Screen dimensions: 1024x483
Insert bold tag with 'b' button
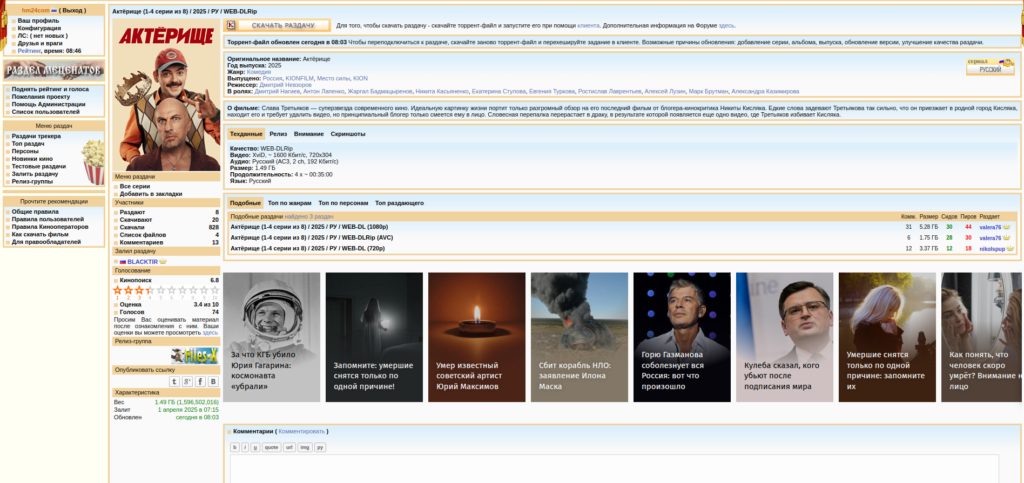(234, 447)
